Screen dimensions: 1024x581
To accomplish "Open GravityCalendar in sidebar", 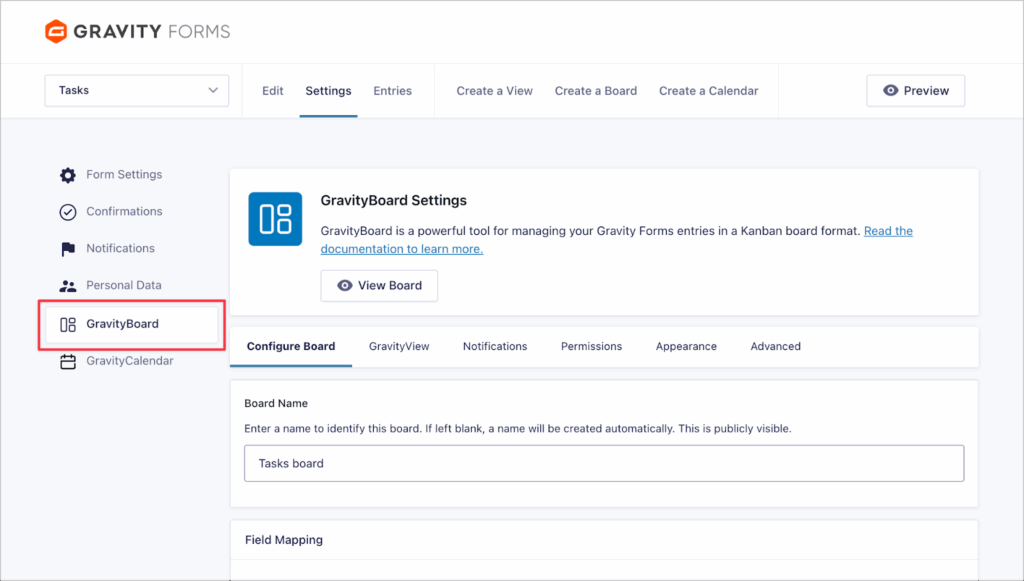I will (131, 361).
